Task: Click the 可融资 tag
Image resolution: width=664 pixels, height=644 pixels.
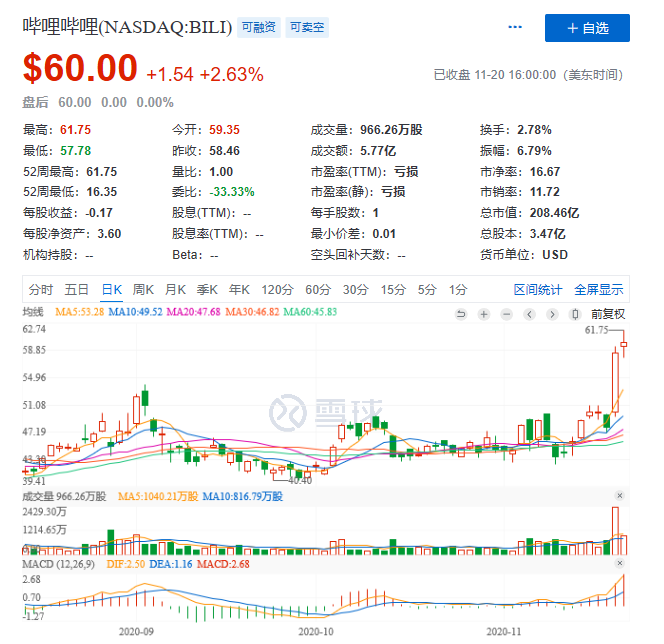Action: pyautogui.click(x=259, y=28)
